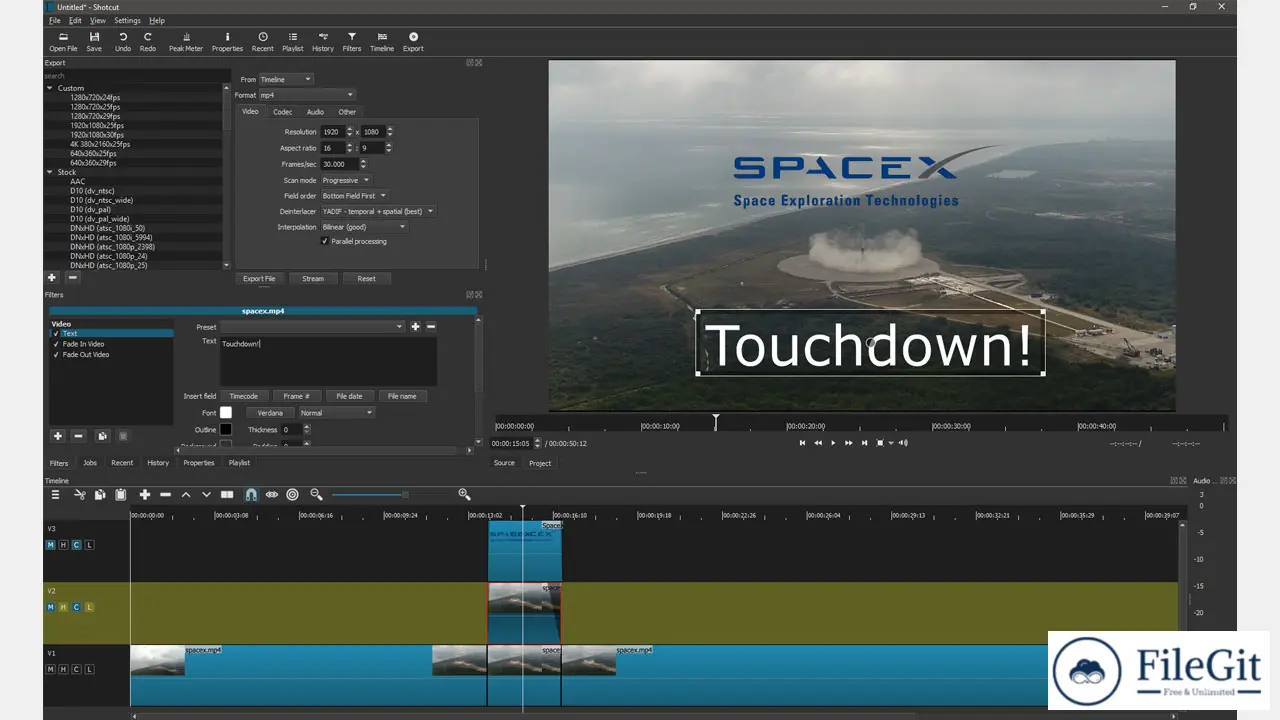1280x720 pixels.
Task: Open the filter Preset dropdown
Action: [x=312, y=327]
